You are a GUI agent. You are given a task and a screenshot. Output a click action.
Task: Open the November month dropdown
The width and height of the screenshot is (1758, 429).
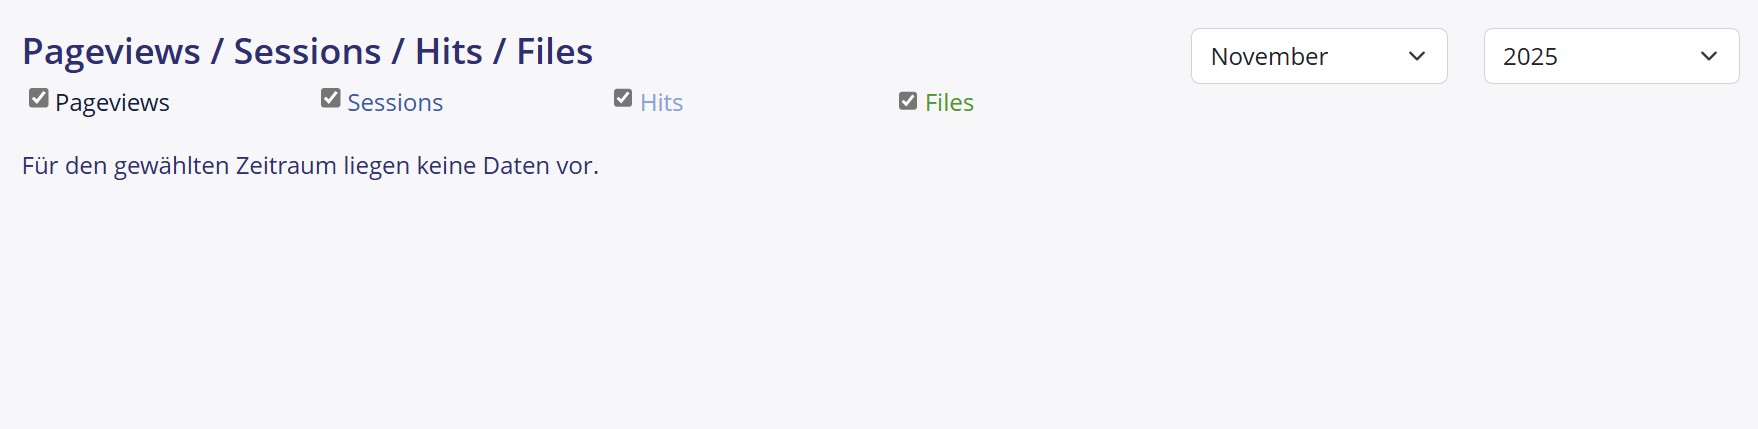pos(1318,56)
